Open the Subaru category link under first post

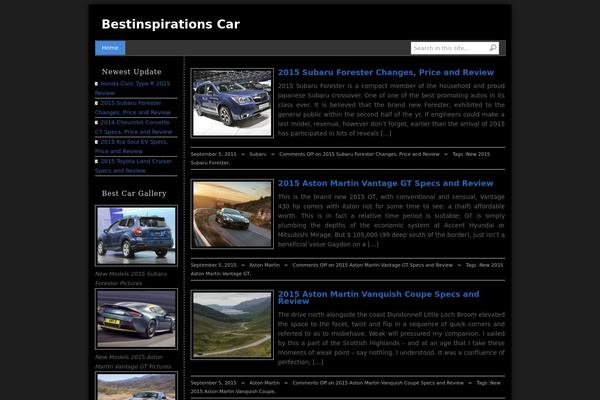coord(258,154)
